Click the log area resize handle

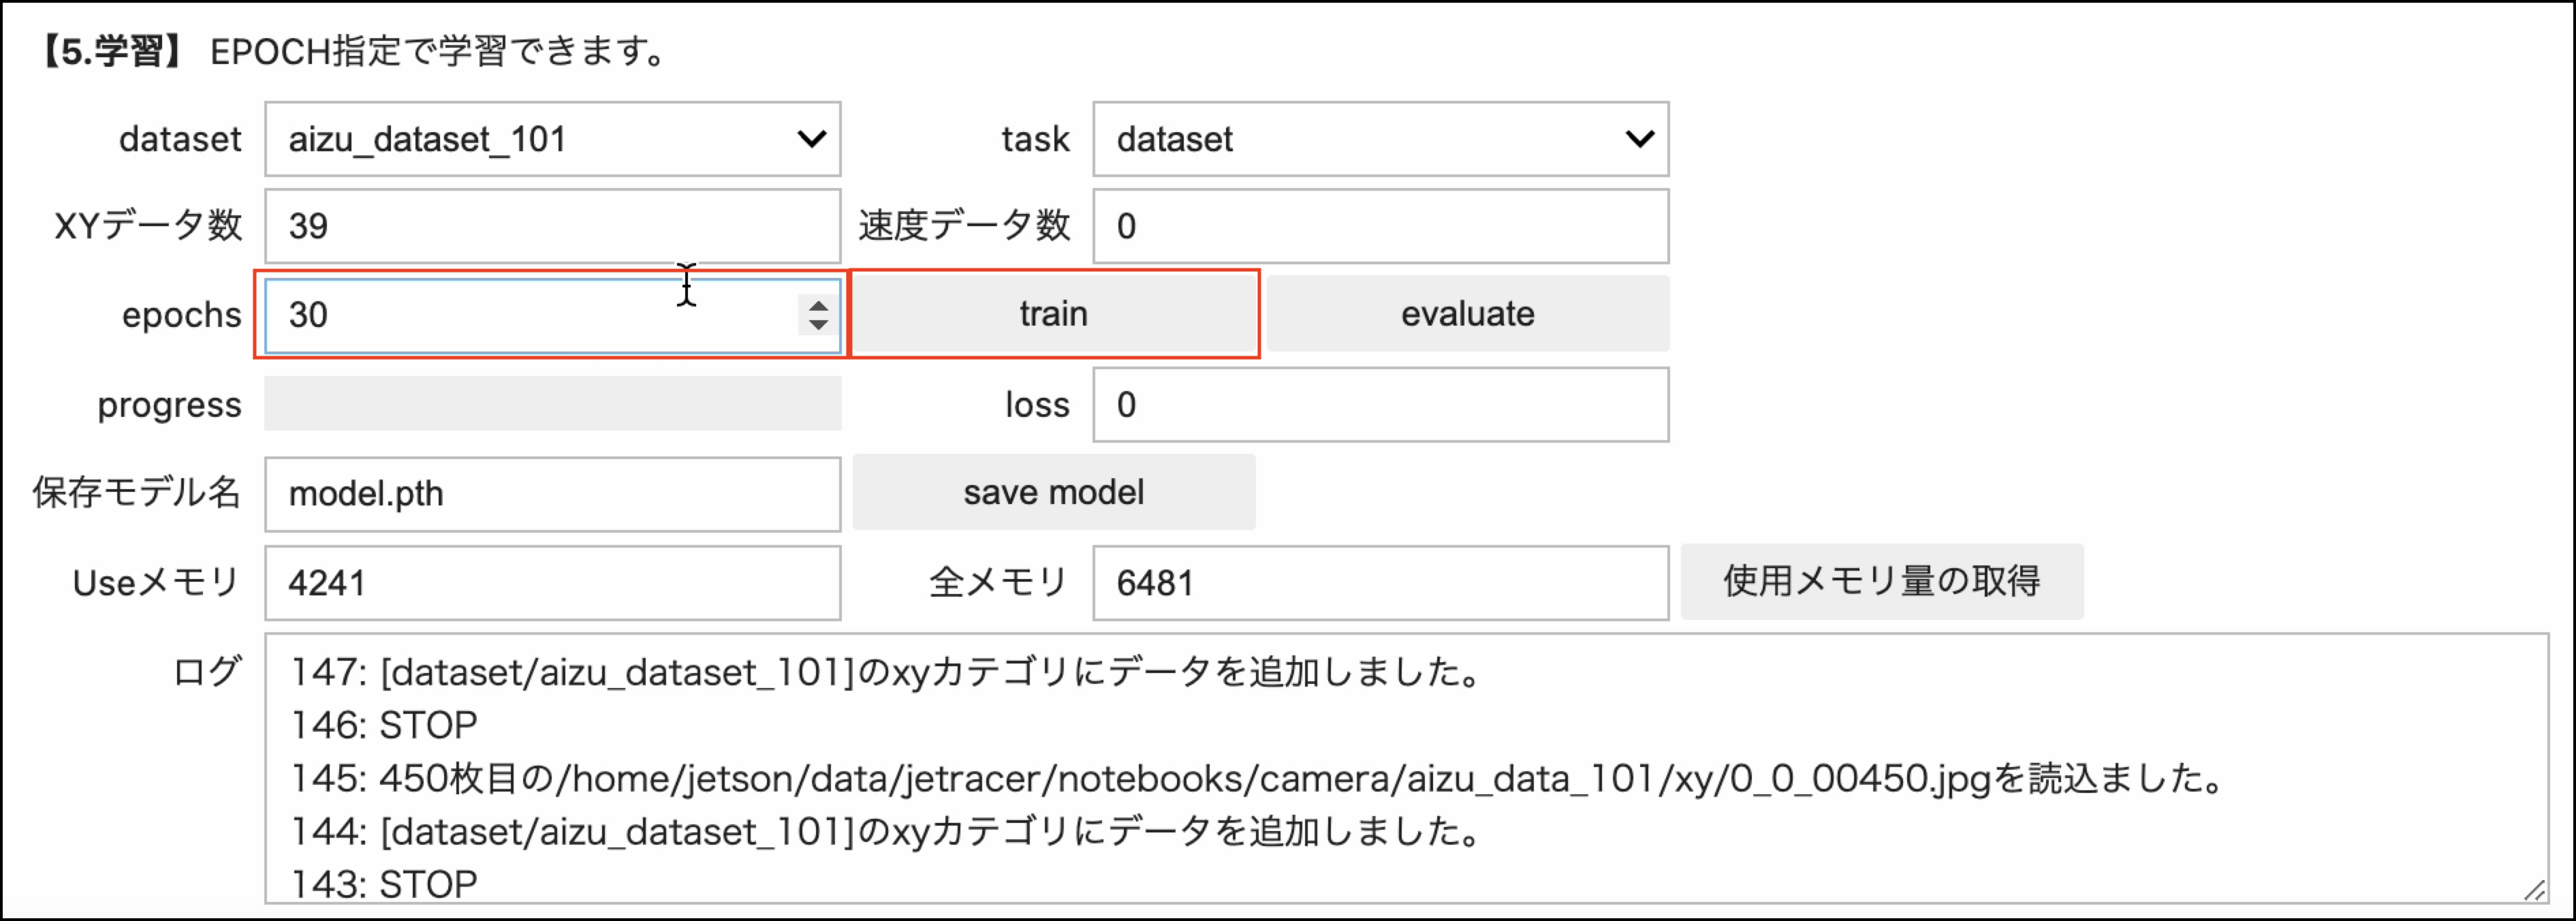tap(2534, 889)
